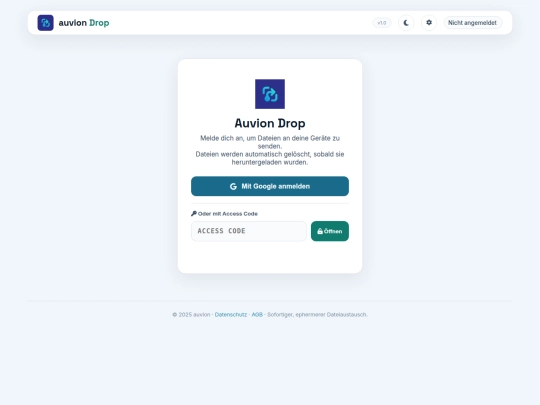Click the large Auvion Drop logo in card

(270, 94)
